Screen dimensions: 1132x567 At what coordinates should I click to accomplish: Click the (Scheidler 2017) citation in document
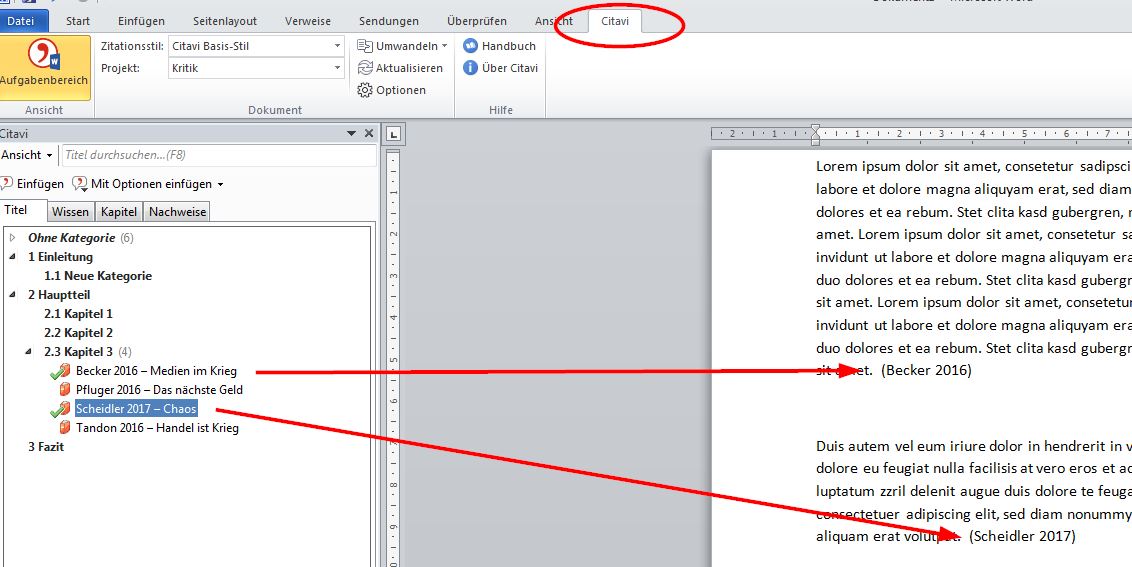click(x=1022, y=536)
